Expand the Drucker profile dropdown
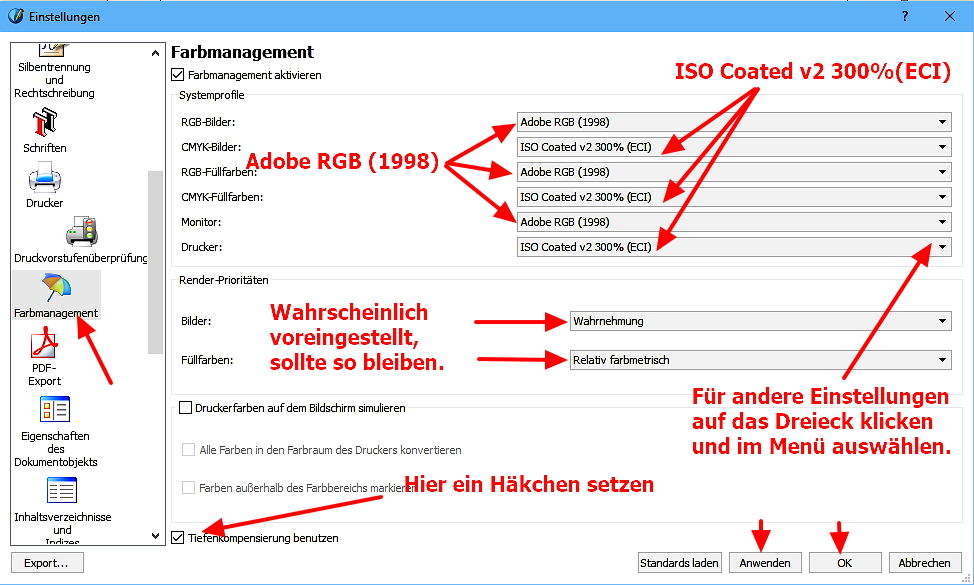The image size is (974, 585). click(x=944, y=246)
